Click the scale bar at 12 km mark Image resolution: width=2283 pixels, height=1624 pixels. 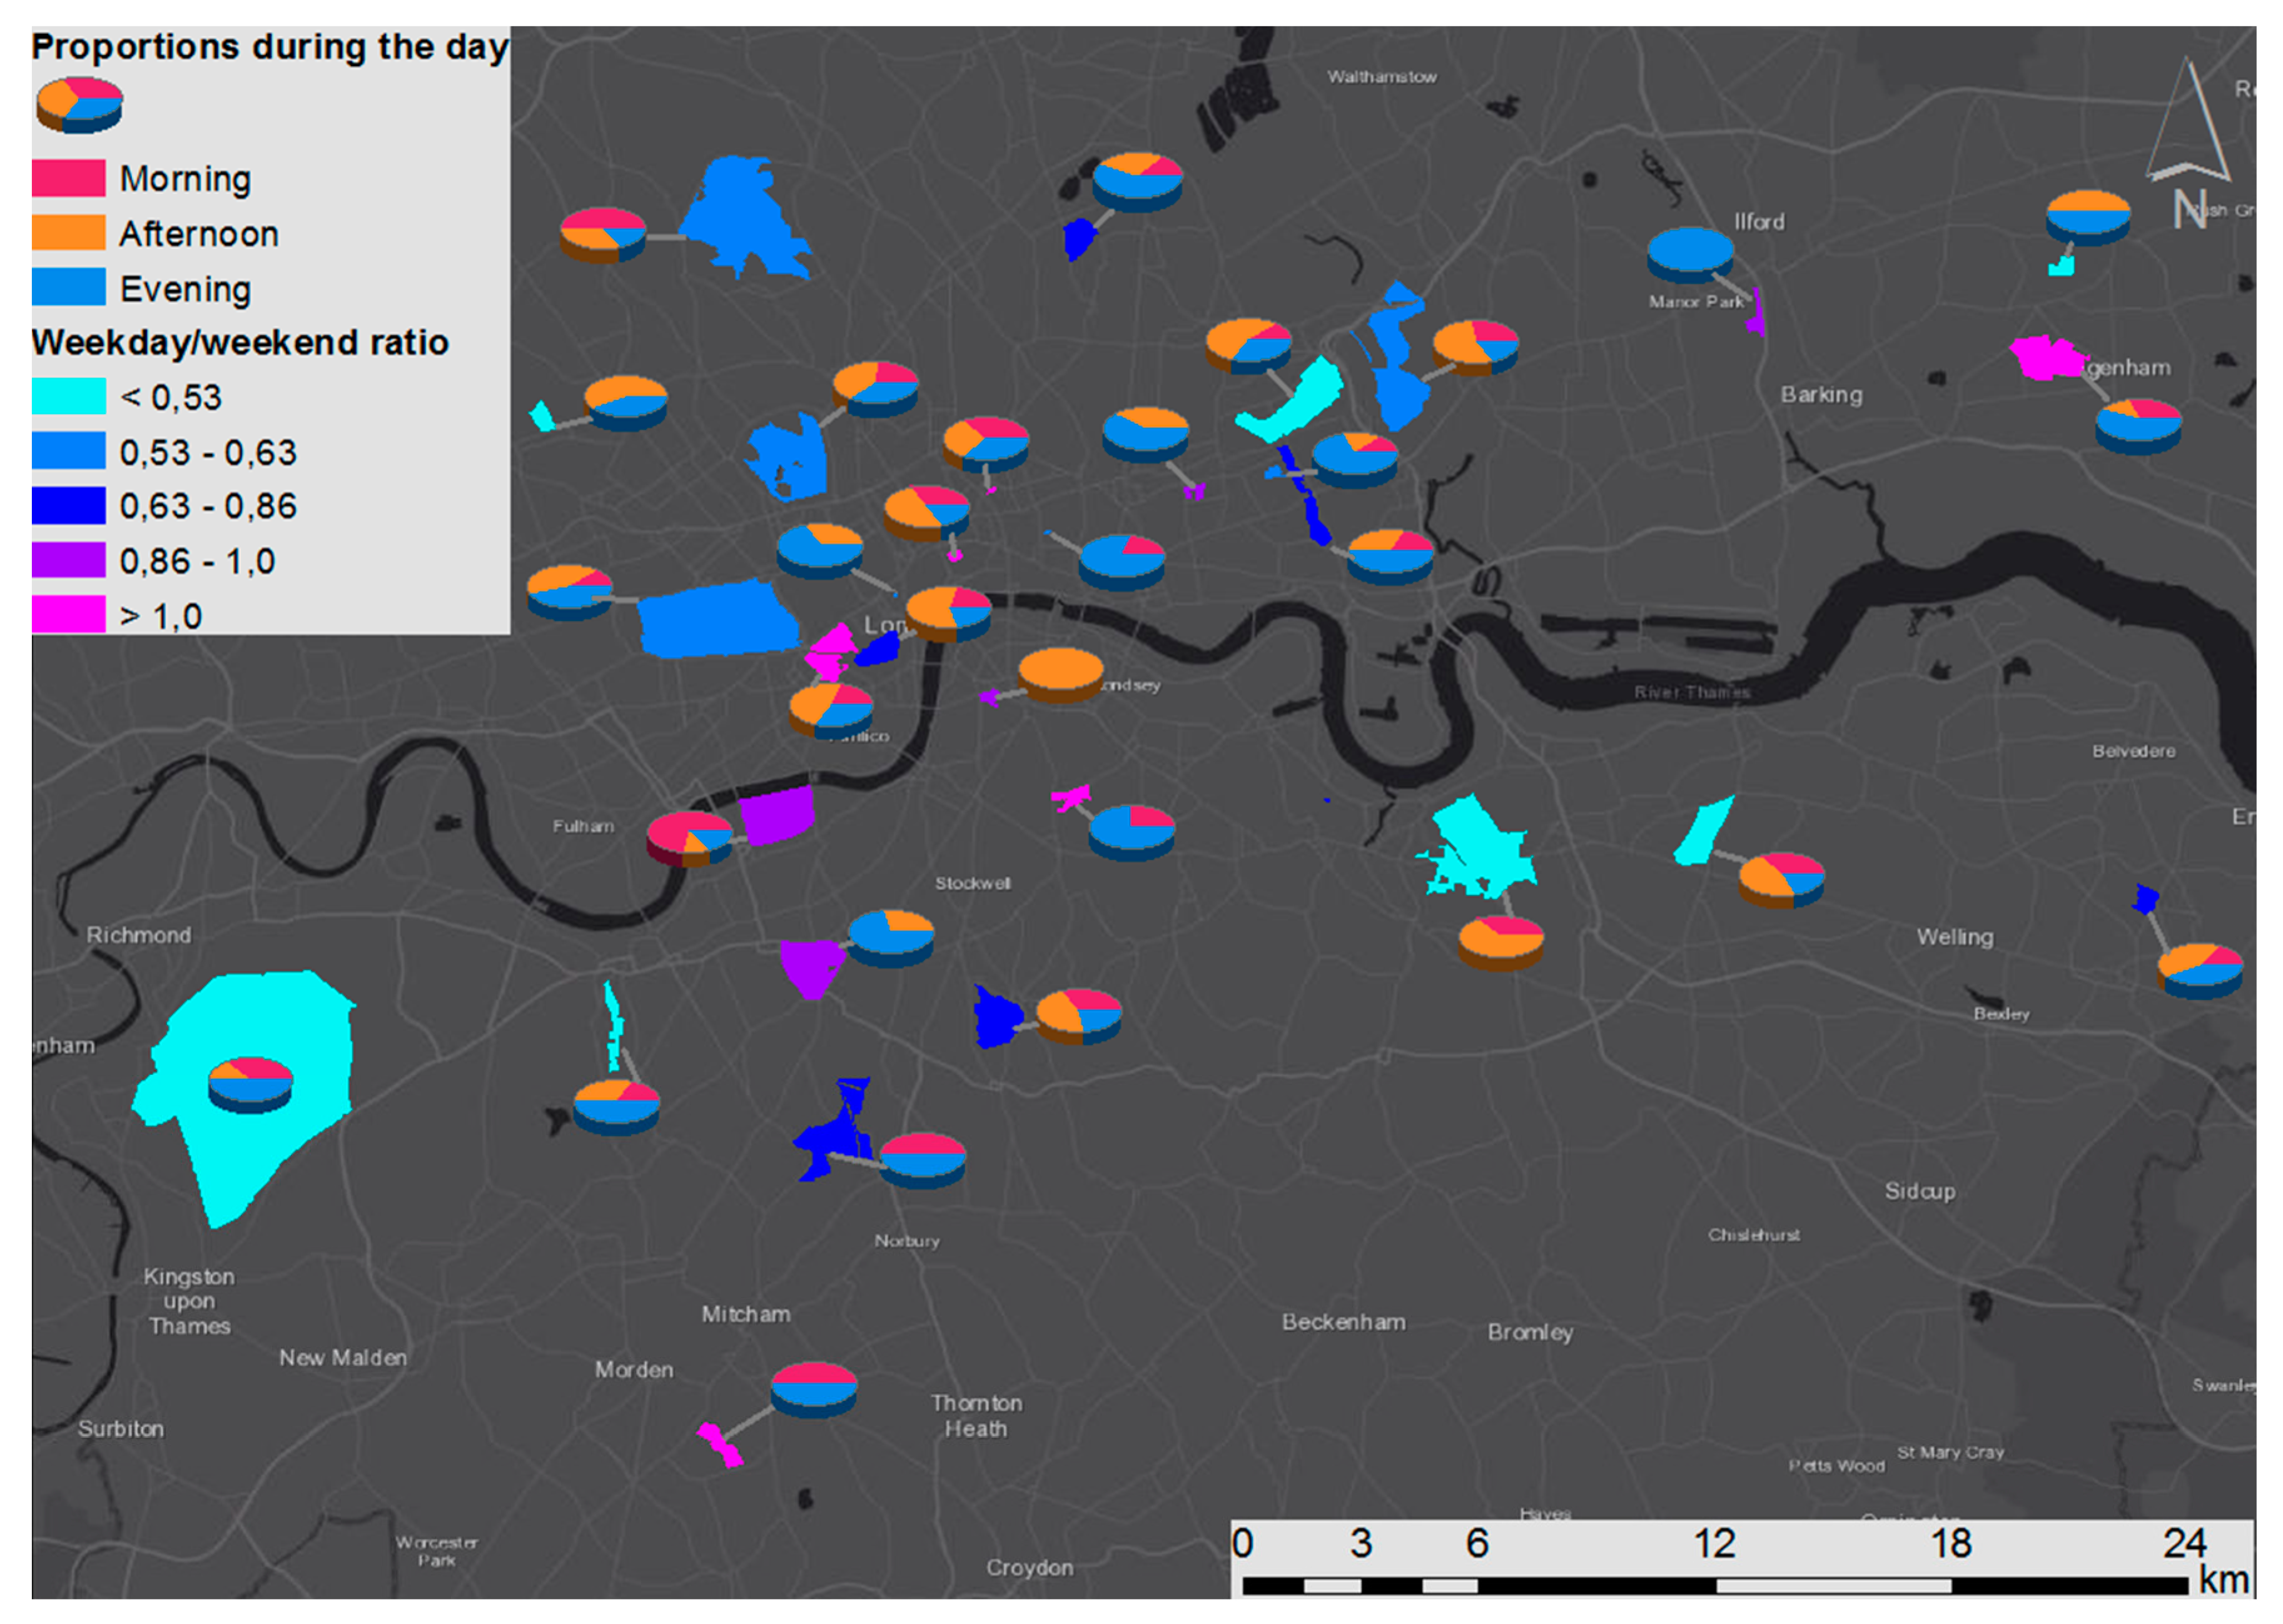tap(1716, 1585)
